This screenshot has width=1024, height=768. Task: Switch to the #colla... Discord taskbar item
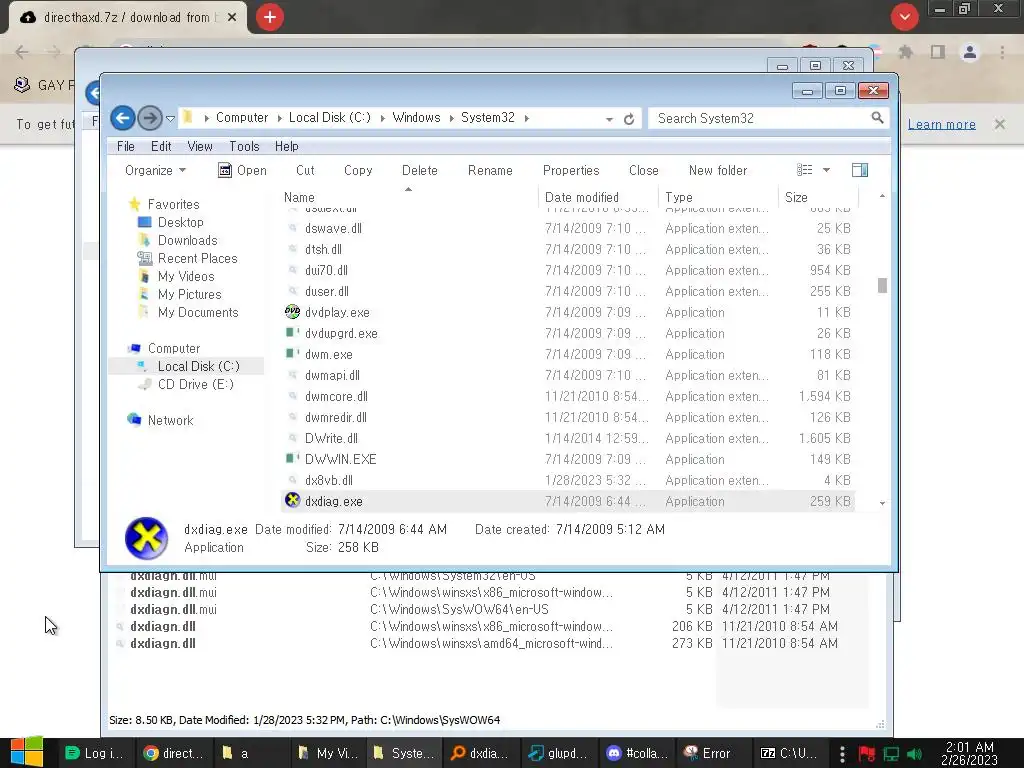pos(637,753)
